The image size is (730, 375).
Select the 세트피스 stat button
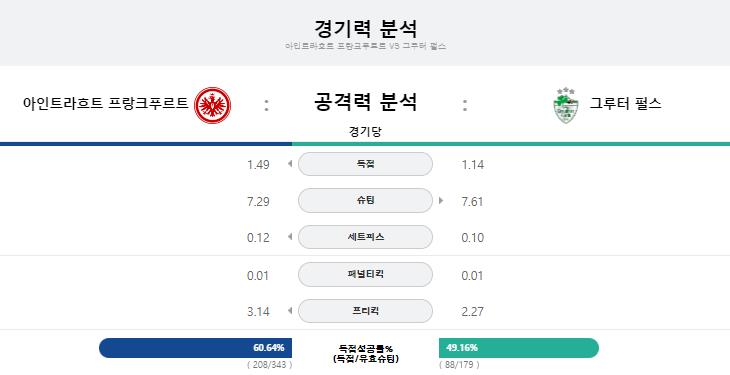point(365,237)
